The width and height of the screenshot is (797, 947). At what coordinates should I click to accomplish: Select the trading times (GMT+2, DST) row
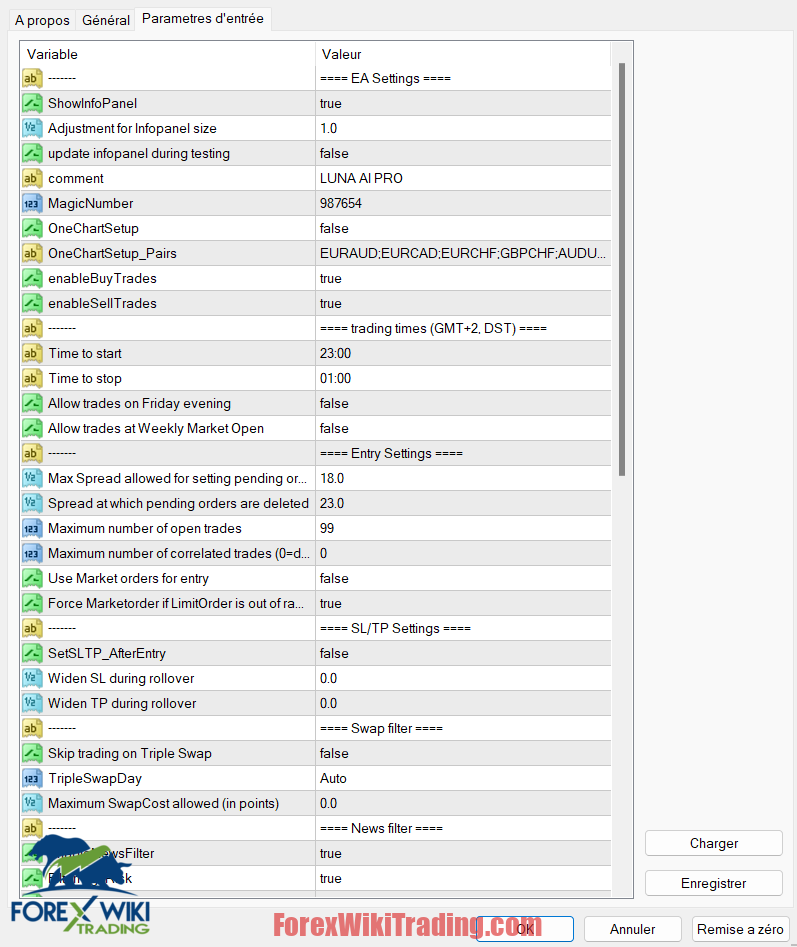(316, 329)
